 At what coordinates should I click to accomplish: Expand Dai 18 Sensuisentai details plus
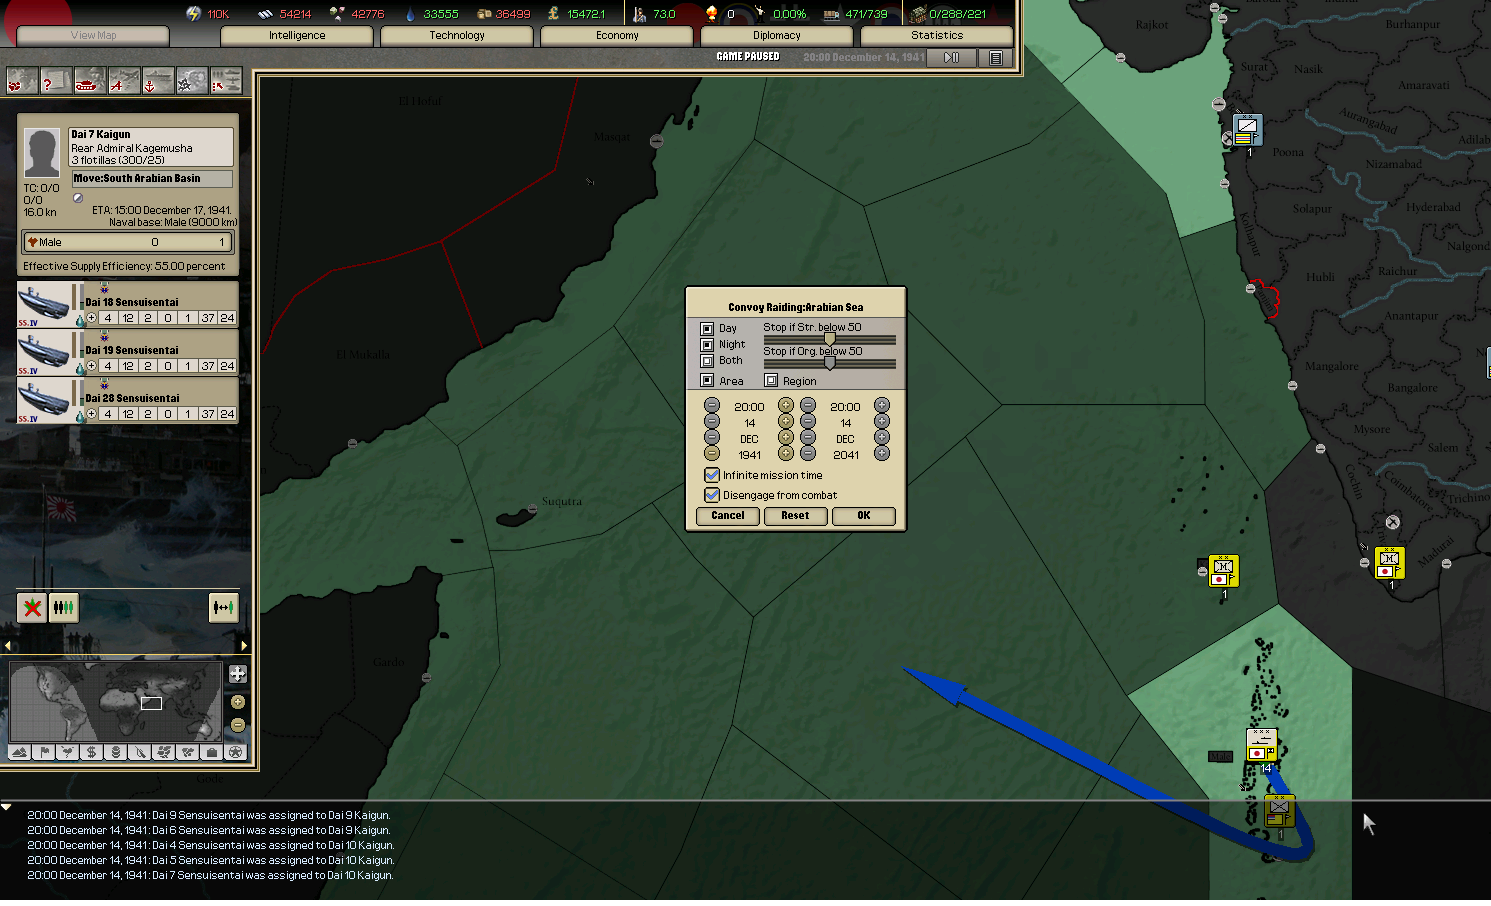tap(92, 318)
